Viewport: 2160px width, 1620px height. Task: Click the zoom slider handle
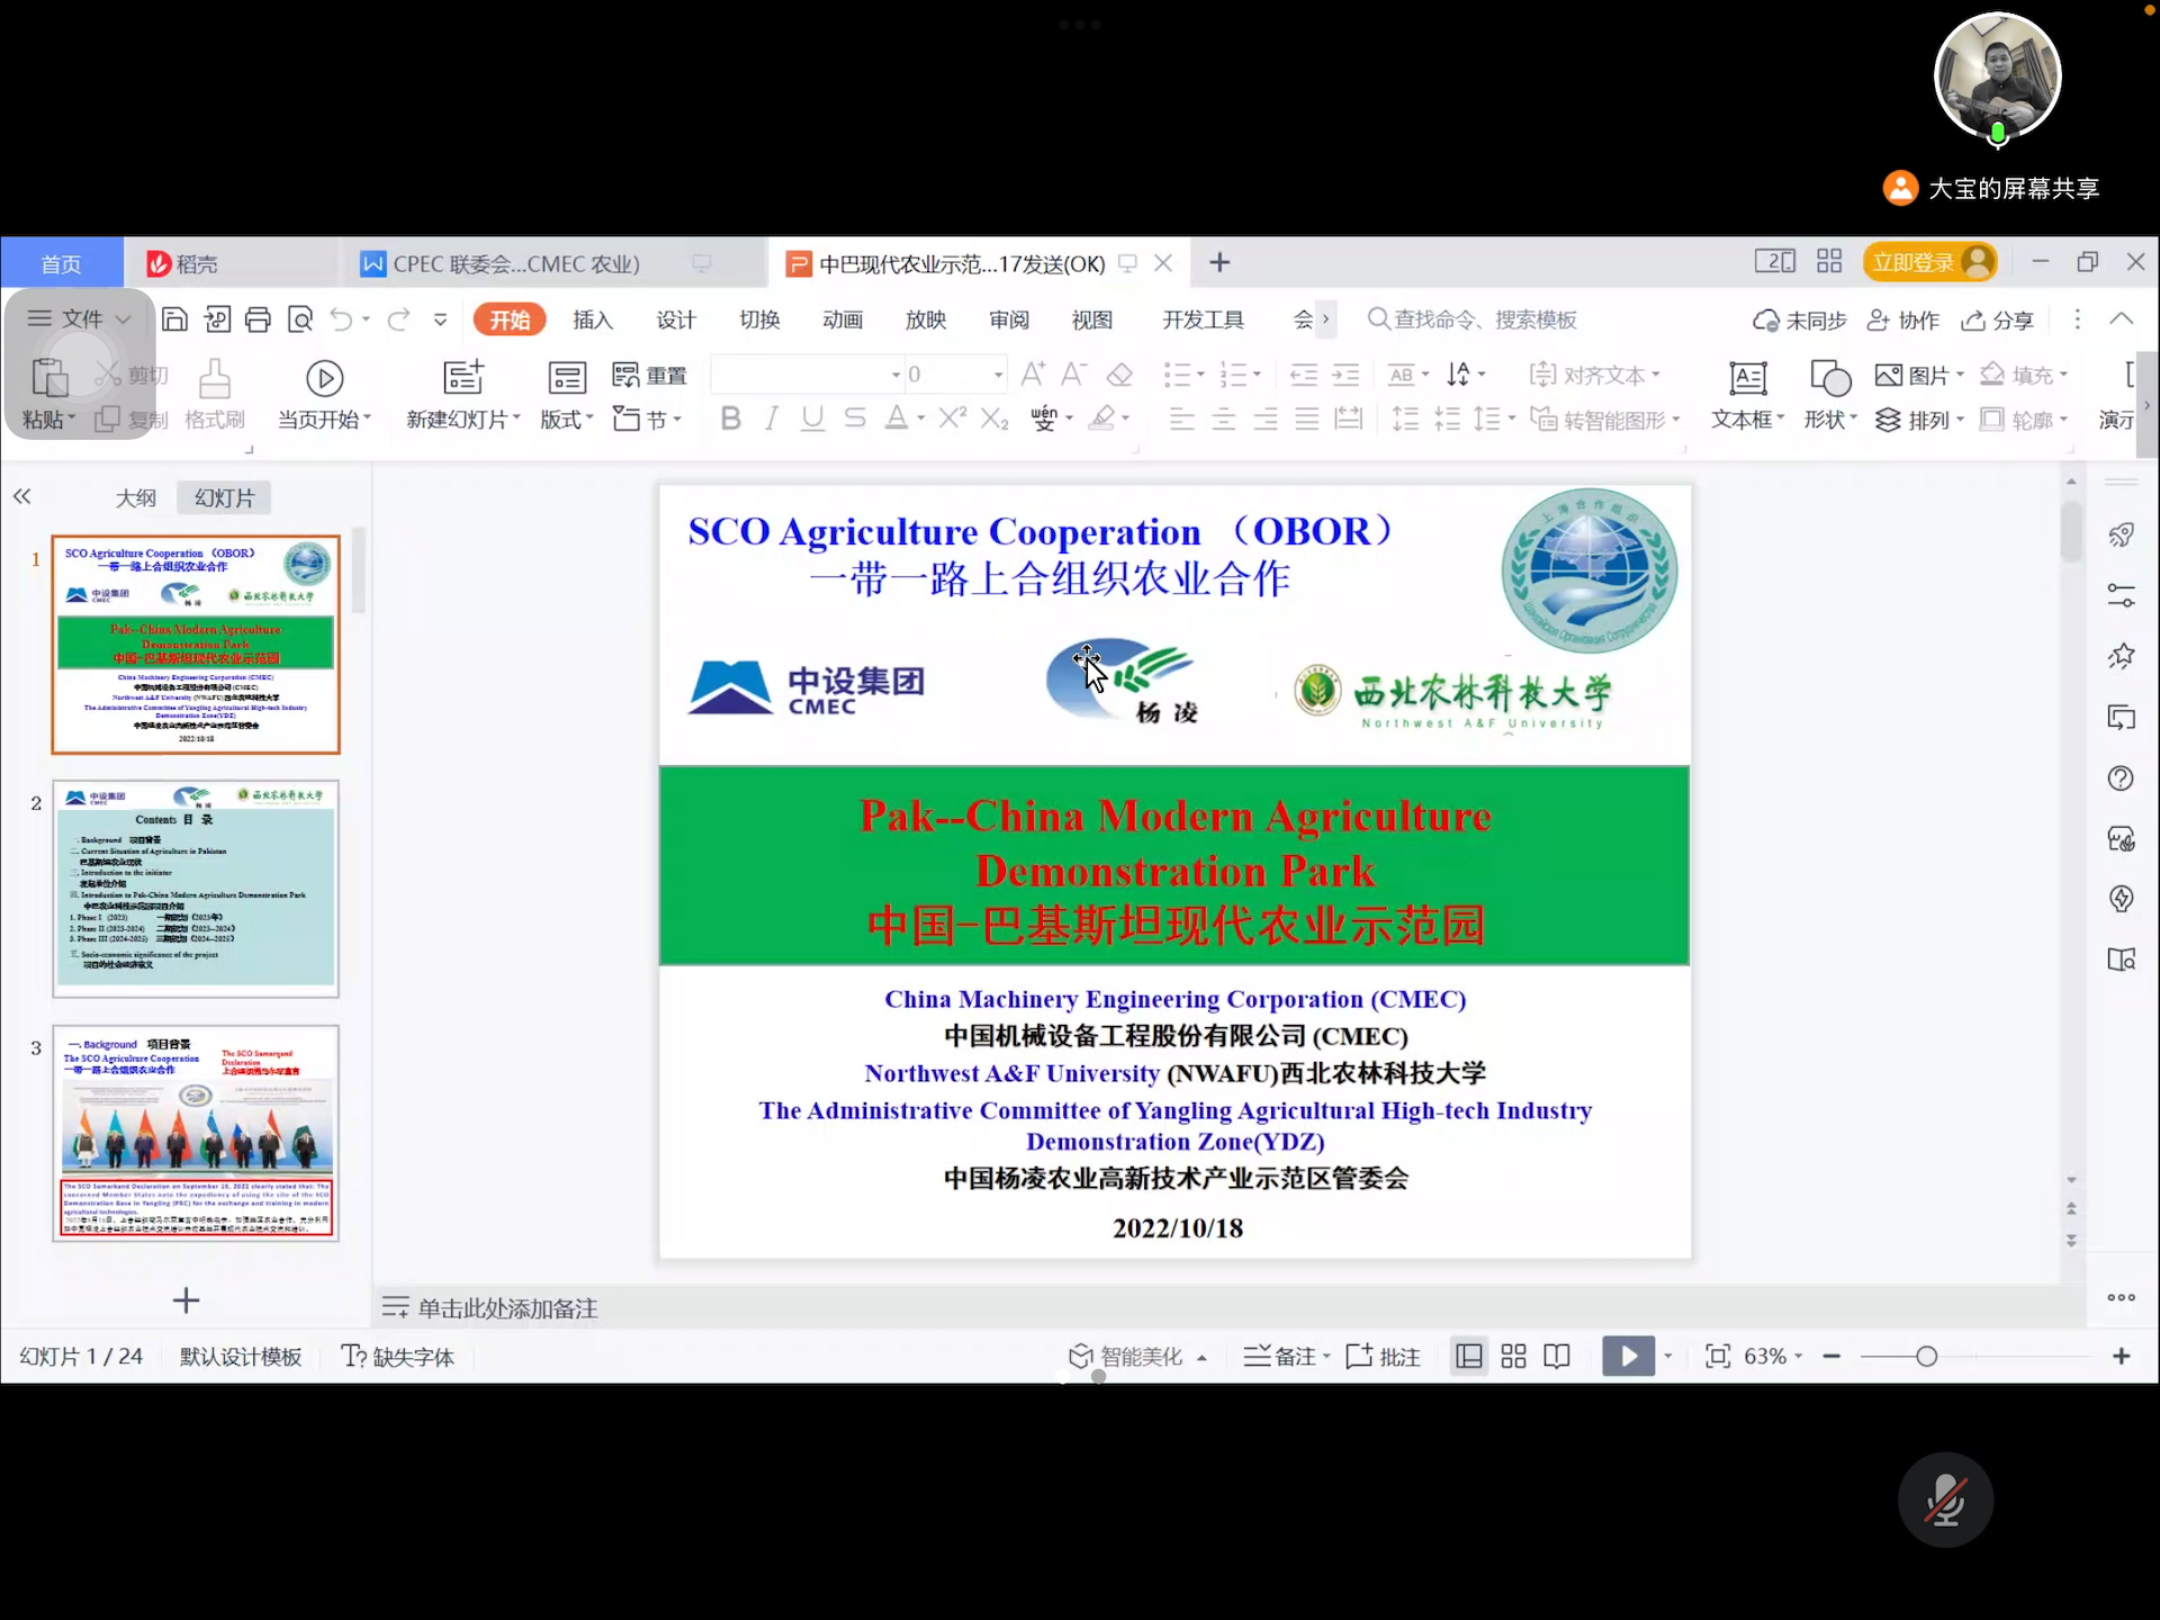point(1926,1356)
